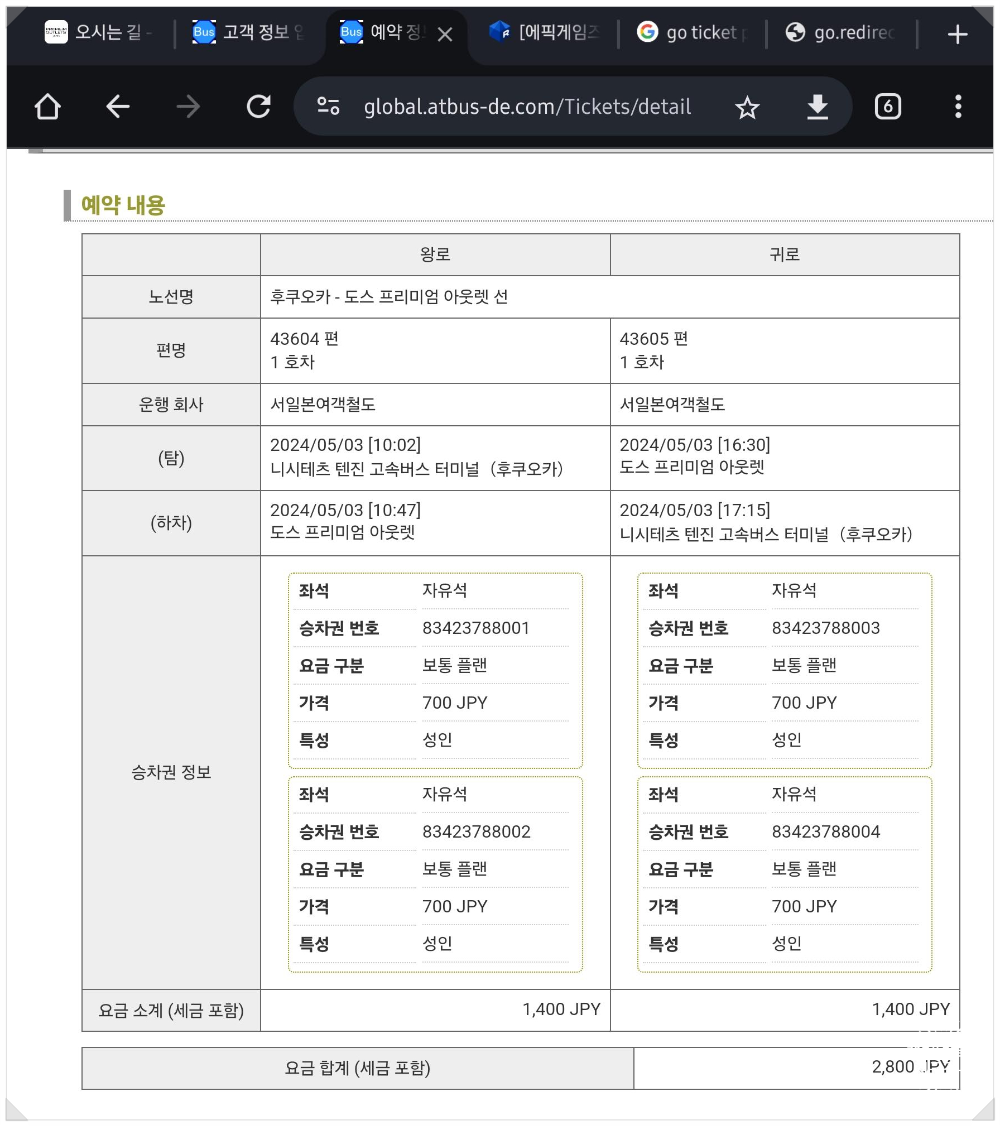Click the 편명 row label
1000x1126 pixels.
click(171, 350)
